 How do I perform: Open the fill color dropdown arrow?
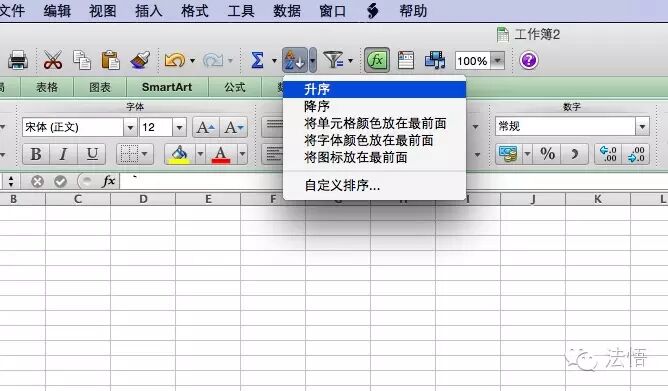coord(200,154)
